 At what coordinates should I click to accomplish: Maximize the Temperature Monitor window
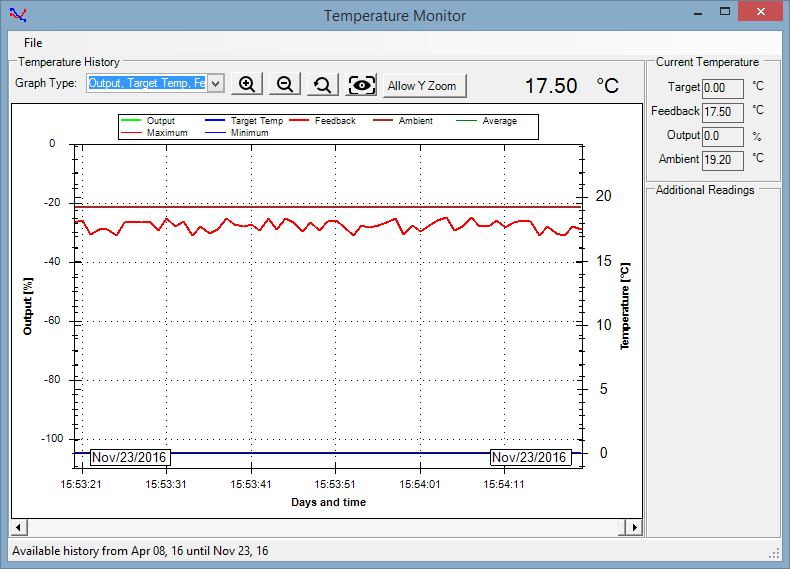coord(725,12)
